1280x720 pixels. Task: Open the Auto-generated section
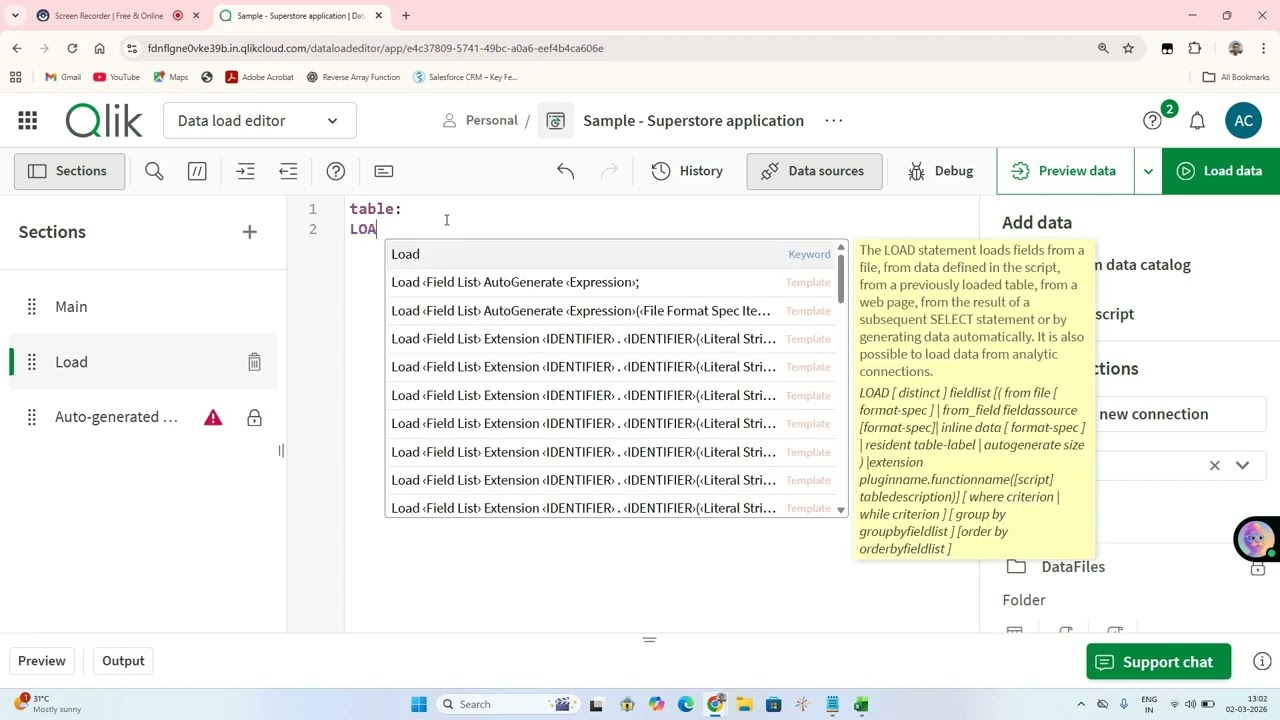tap(116, 417)
